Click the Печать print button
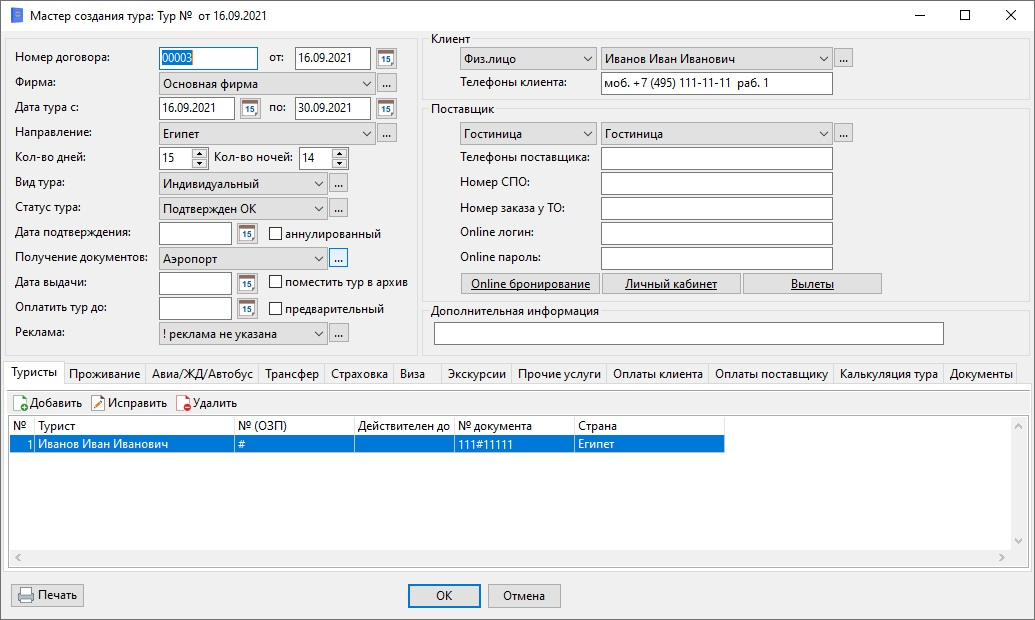1035x620 pixels. tap(47, 595)
